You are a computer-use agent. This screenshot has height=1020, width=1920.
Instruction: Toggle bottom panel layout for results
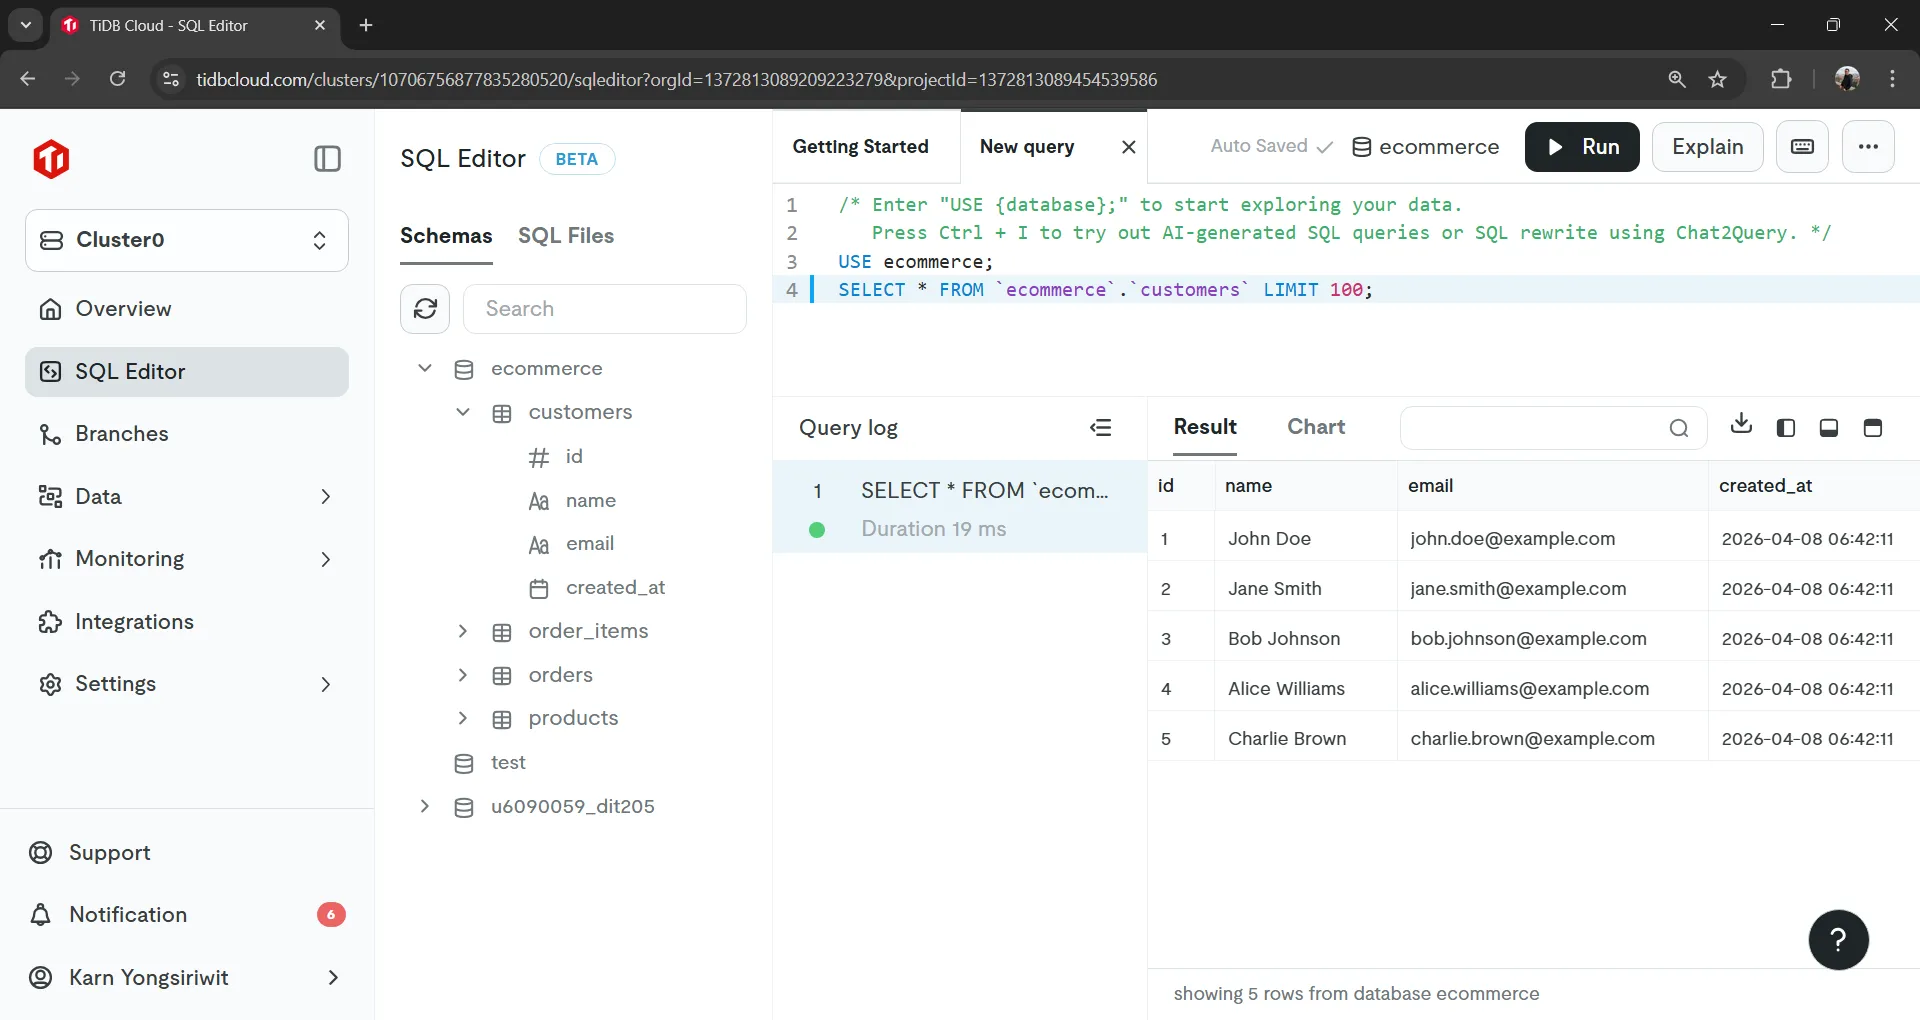[1829, 427]
